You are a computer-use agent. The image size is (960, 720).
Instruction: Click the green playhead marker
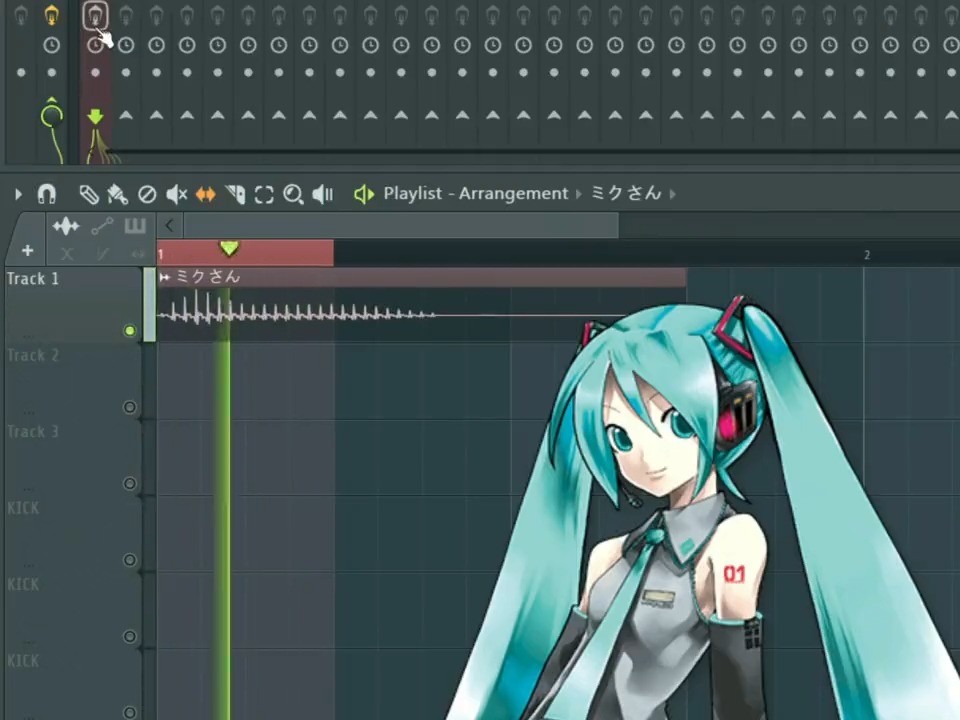tap(229, 248)
